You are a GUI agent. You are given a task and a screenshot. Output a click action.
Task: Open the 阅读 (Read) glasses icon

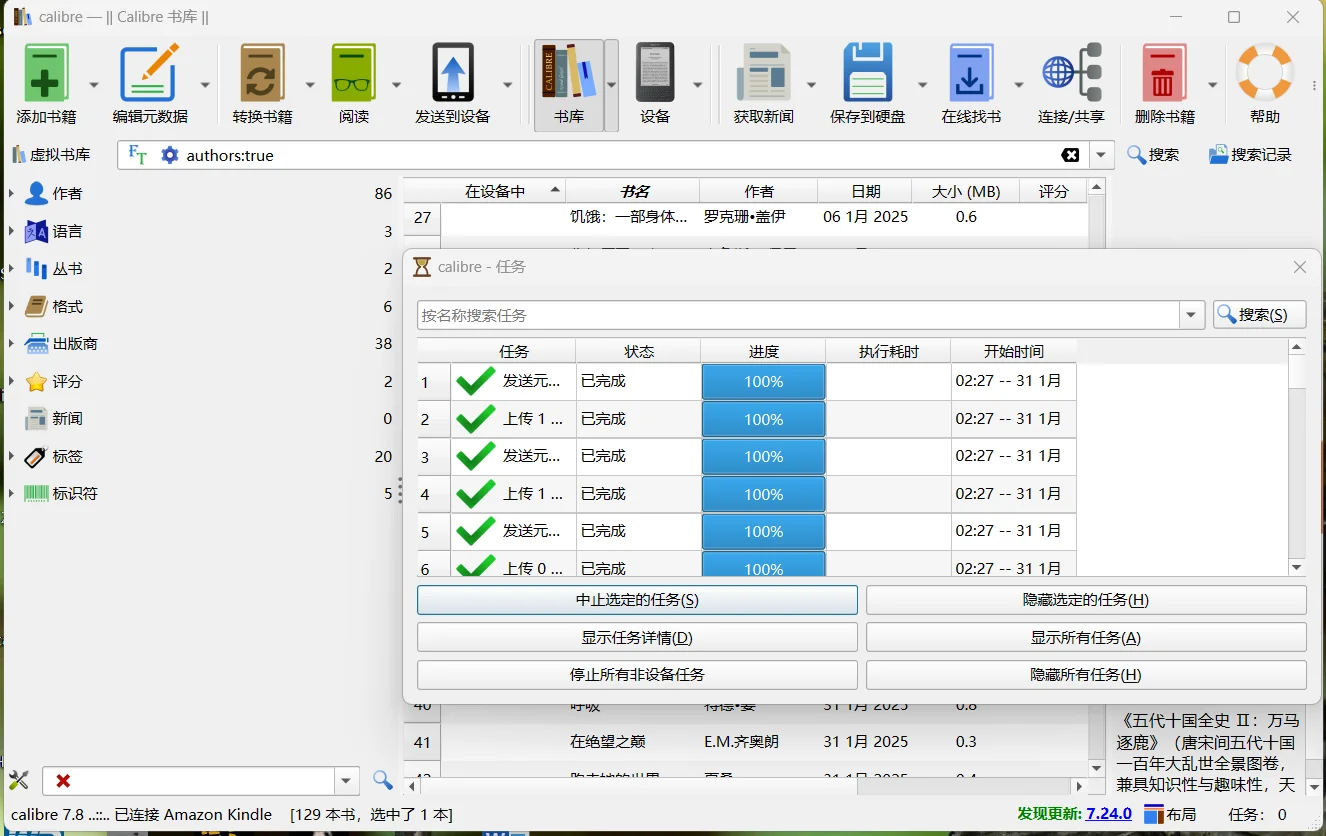pos(353,73)
